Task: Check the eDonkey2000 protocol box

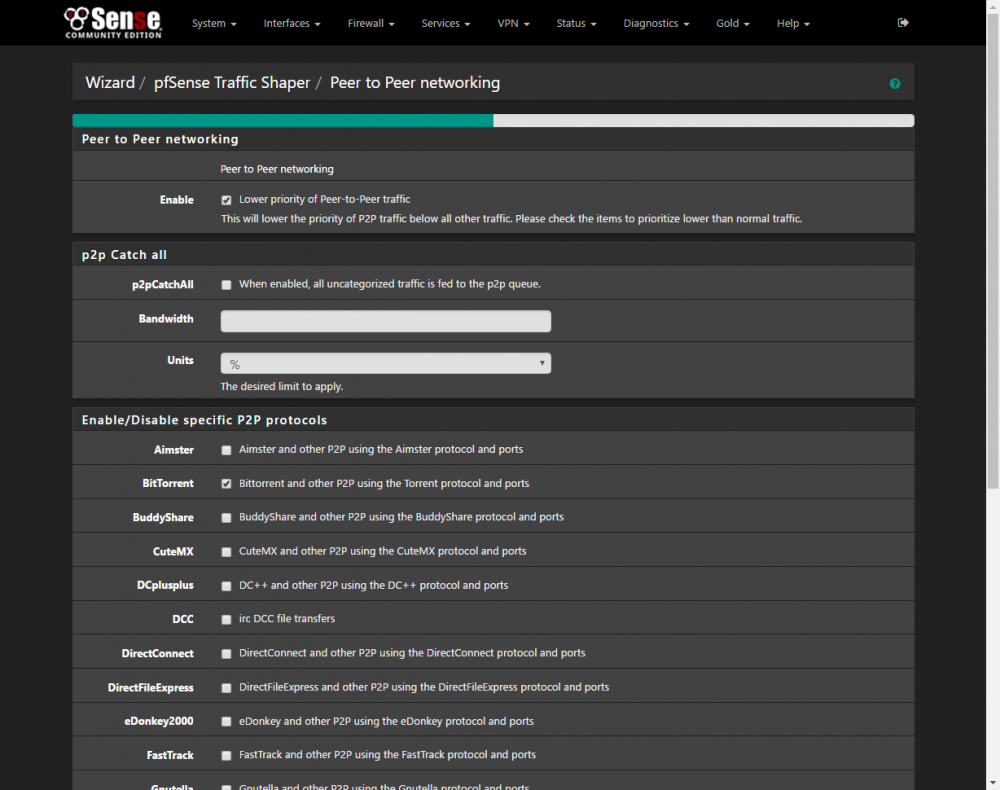Action: 226,722
